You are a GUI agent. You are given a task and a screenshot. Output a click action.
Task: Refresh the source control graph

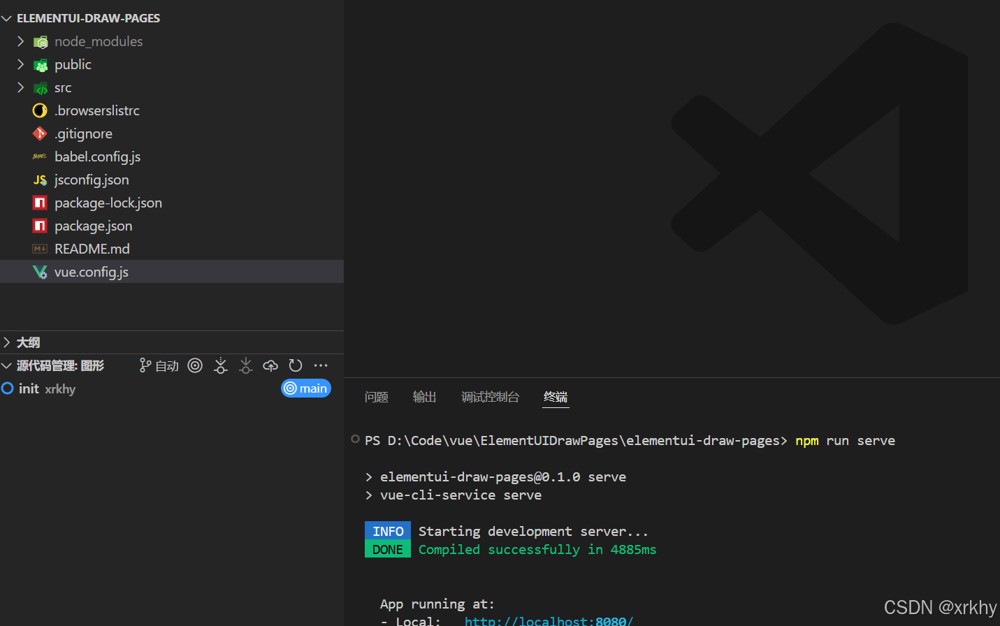pos(295,365)
